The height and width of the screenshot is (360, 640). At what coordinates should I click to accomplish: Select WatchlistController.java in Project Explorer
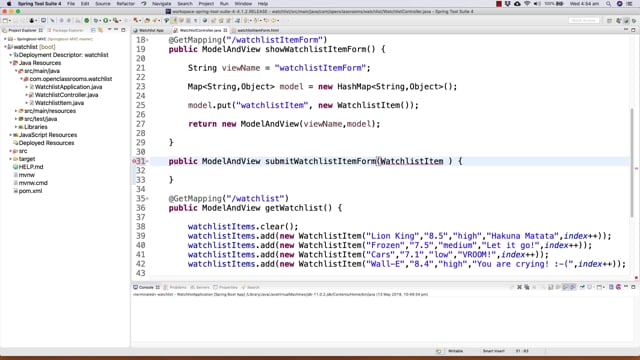[66, 95]
